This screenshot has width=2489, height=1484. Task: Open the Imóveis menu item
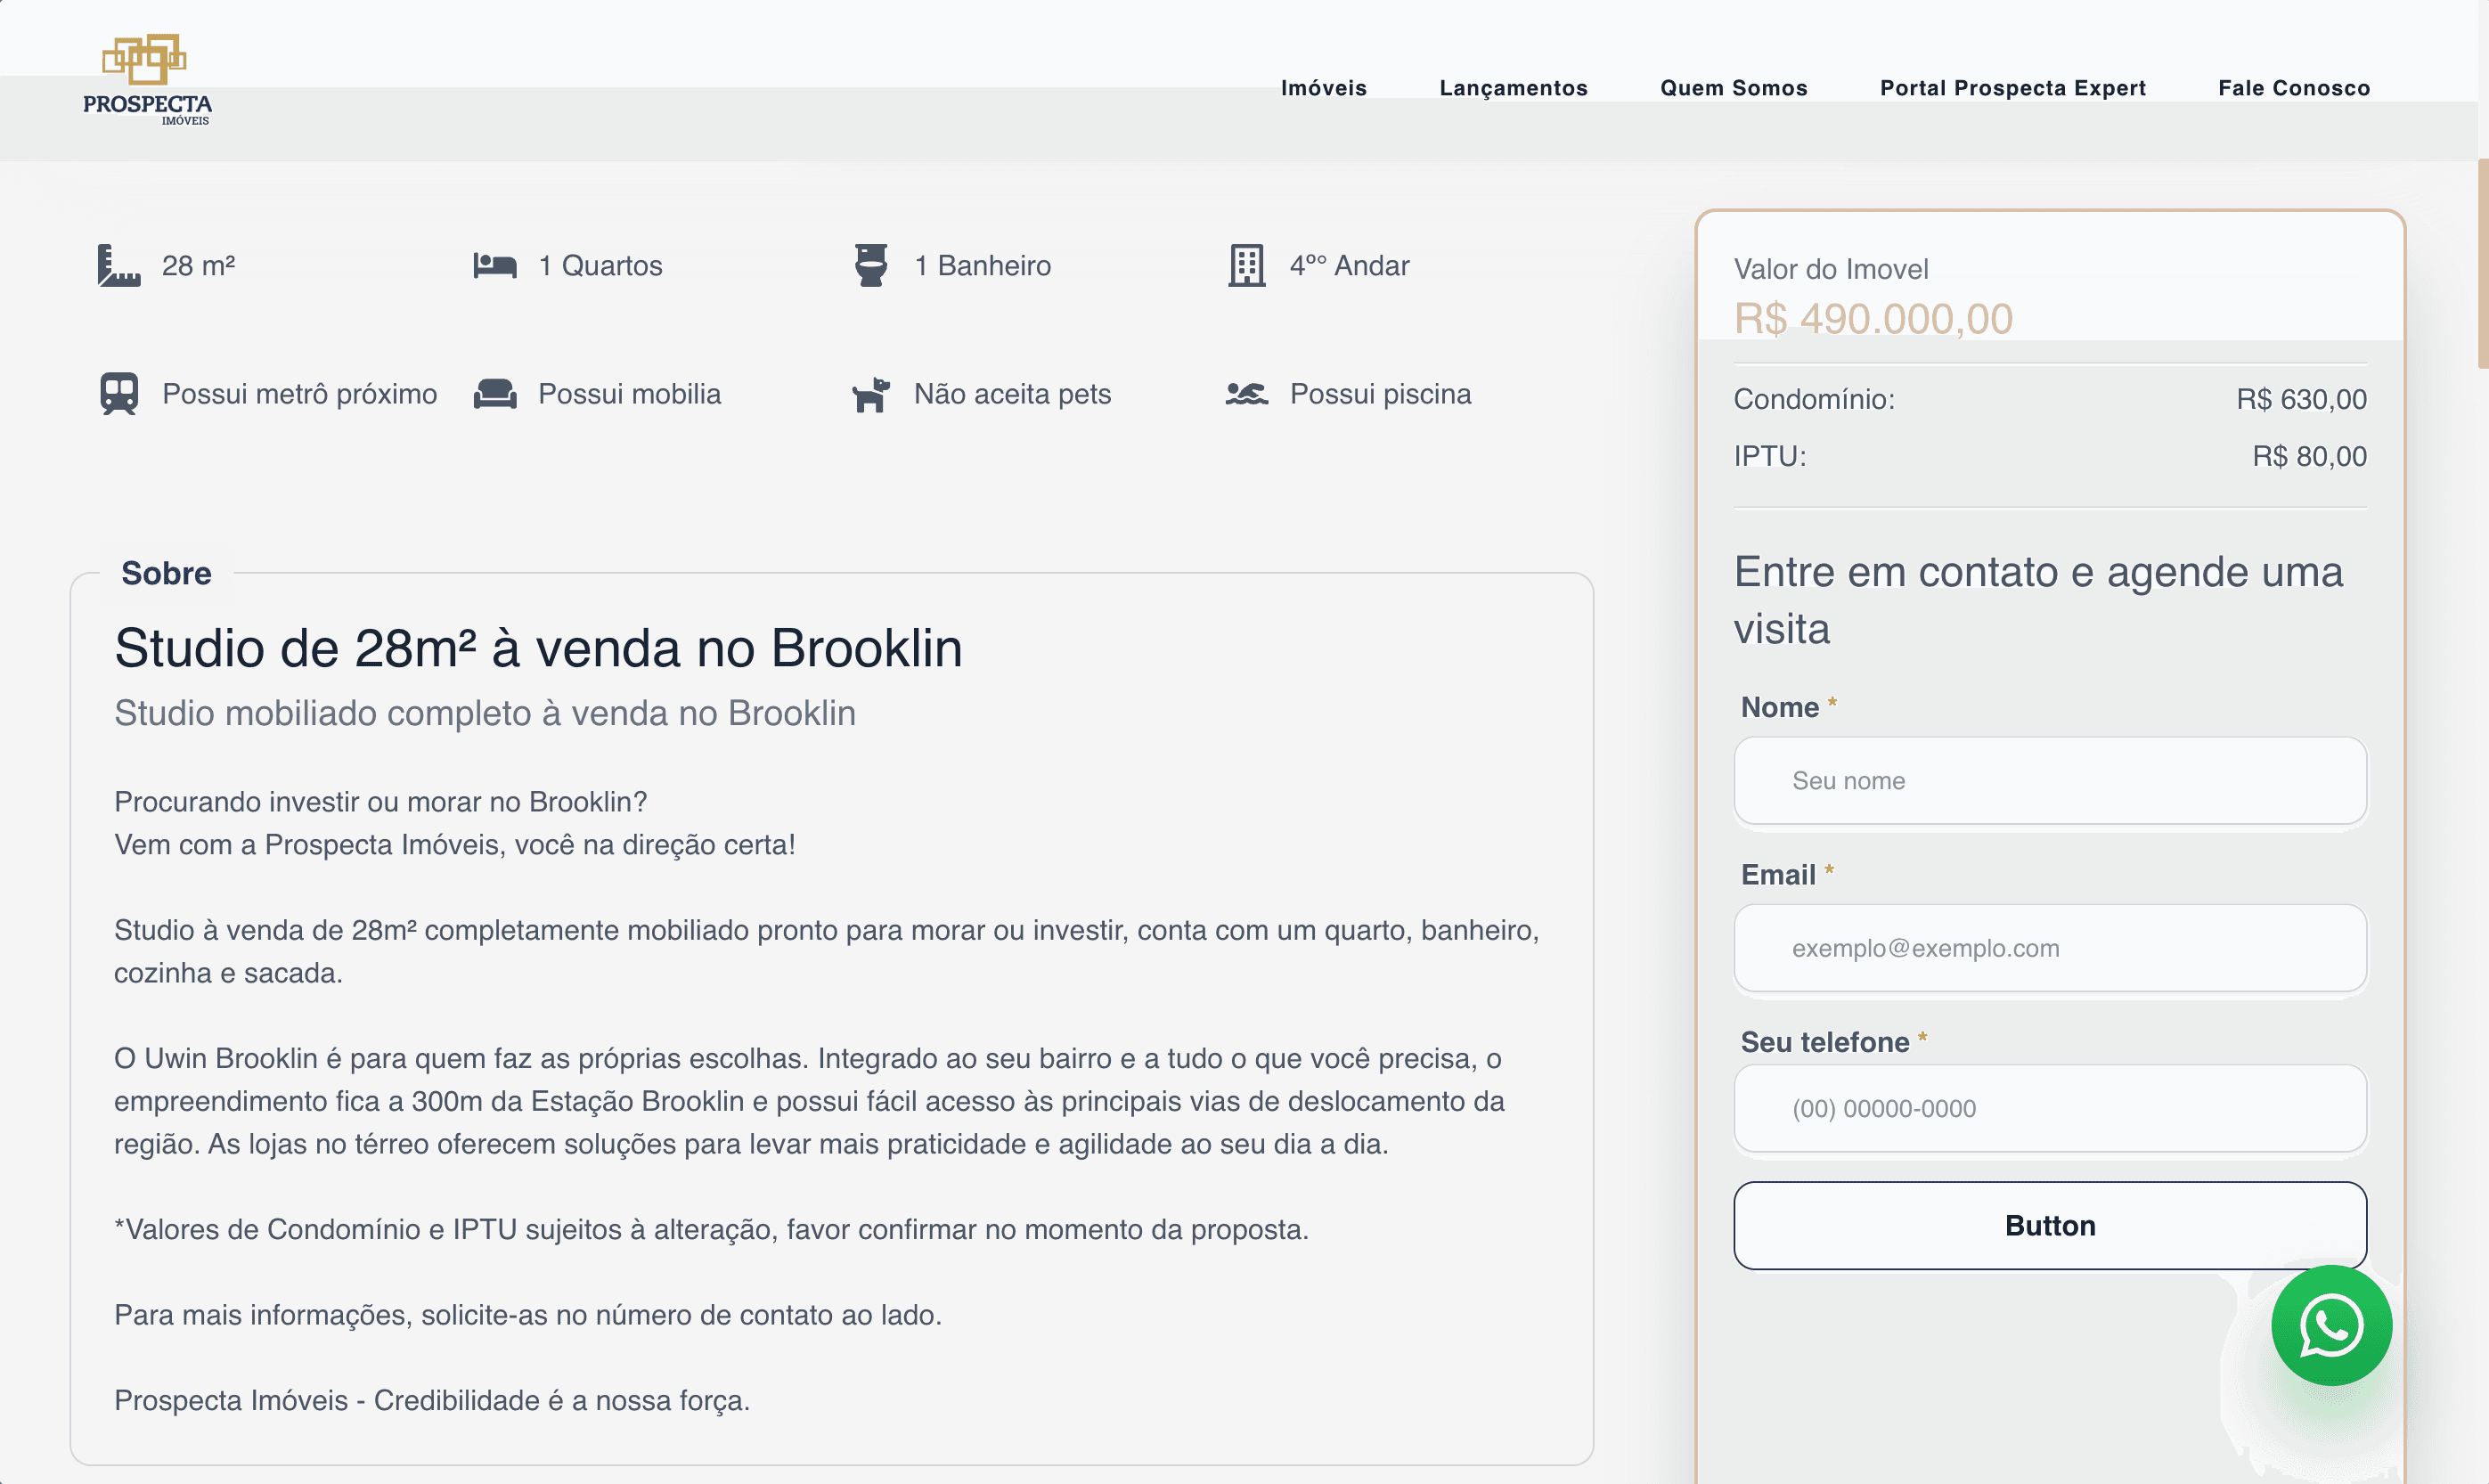point(1323,88)
